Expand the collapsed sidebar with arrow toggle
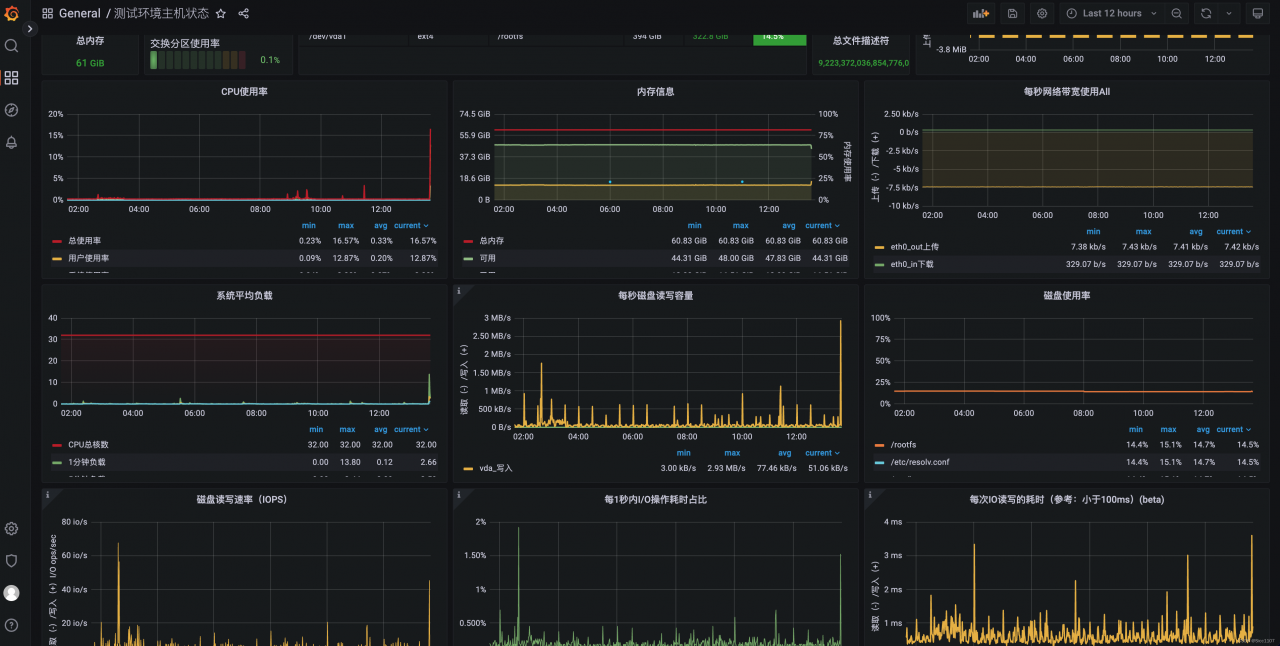This screenshot has height=646, width=1280. (x=30, y=29)
